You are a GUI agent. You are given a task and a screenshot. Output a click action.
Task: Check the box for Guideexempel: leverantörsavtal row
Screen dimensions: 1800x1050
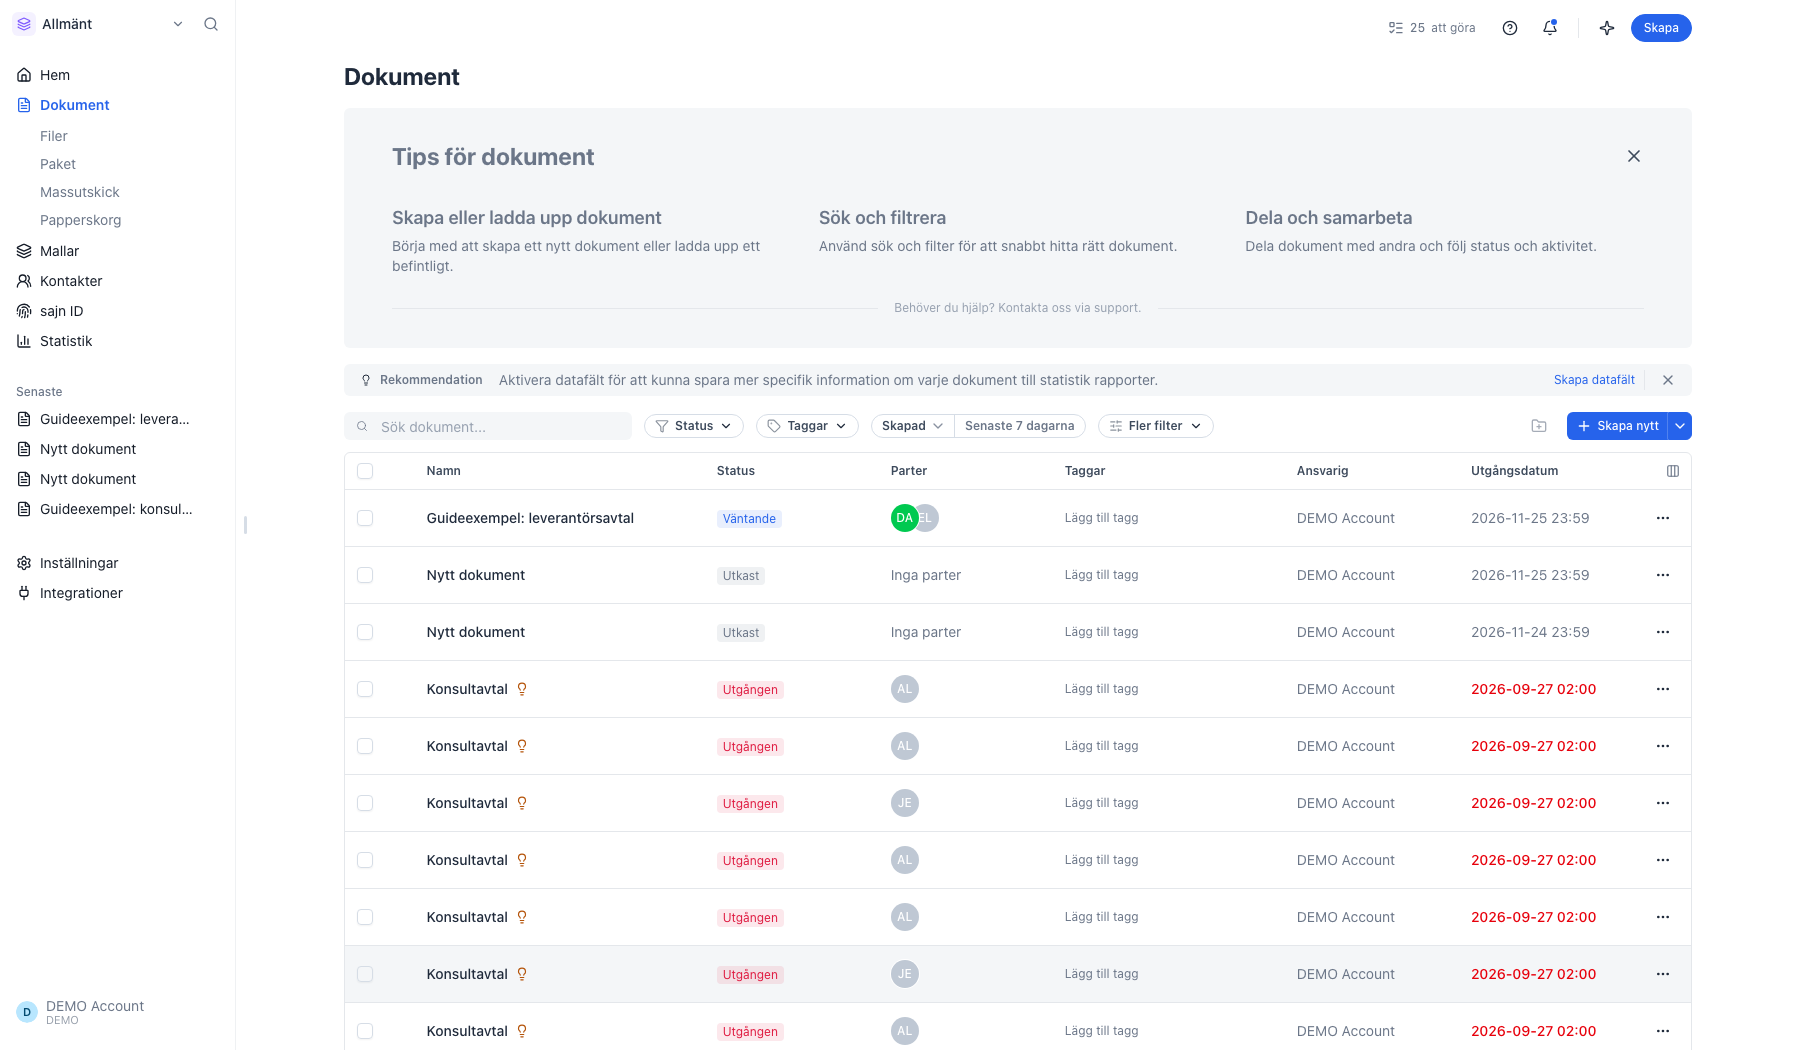pos(365,518)
